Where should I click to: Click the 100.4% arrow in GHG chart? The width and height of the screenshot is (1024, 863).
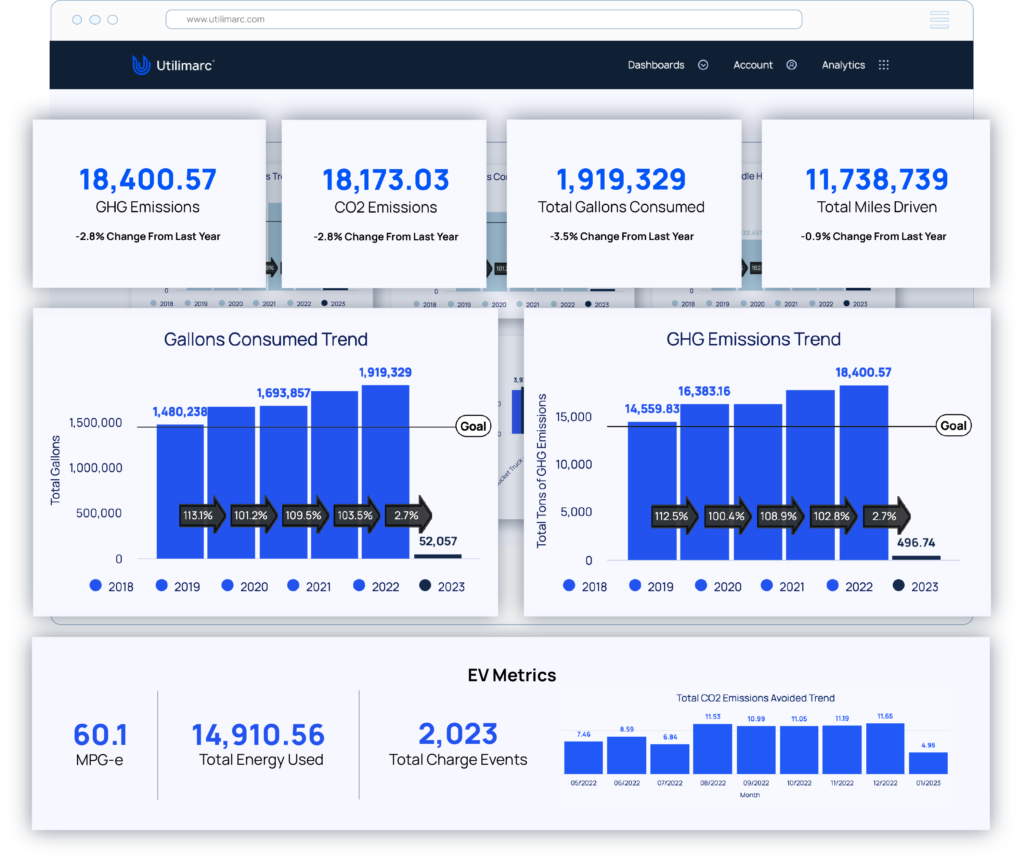click(728, 516)
